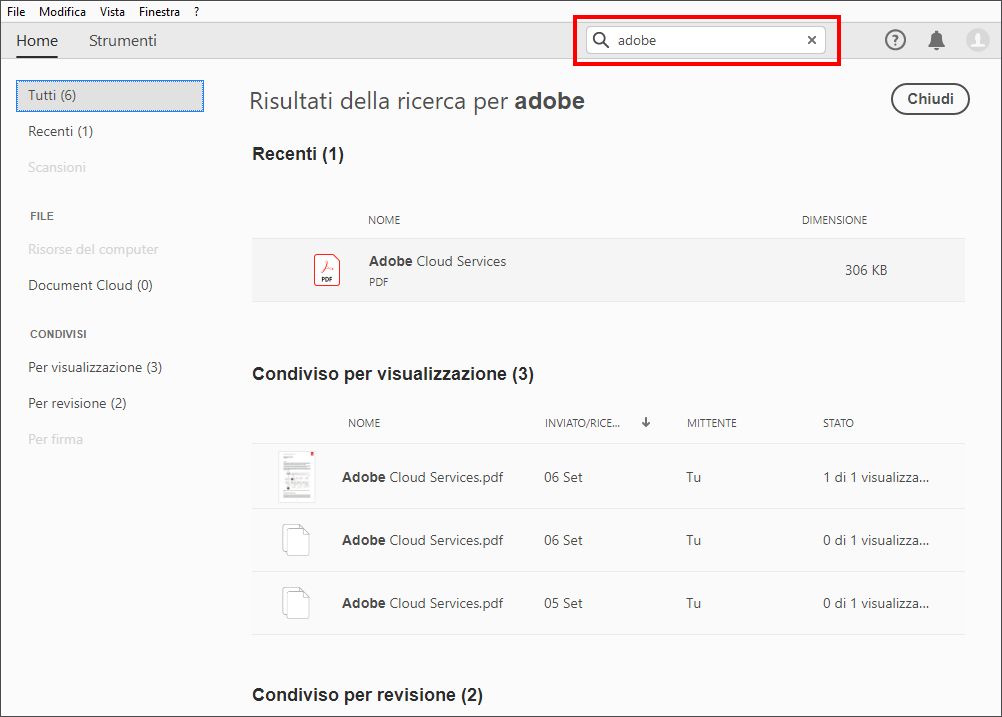Sort by DIMENSIONE column header
Image resolution: width=1002 pixels, height=717 pixels.
(x=835, y=220)
